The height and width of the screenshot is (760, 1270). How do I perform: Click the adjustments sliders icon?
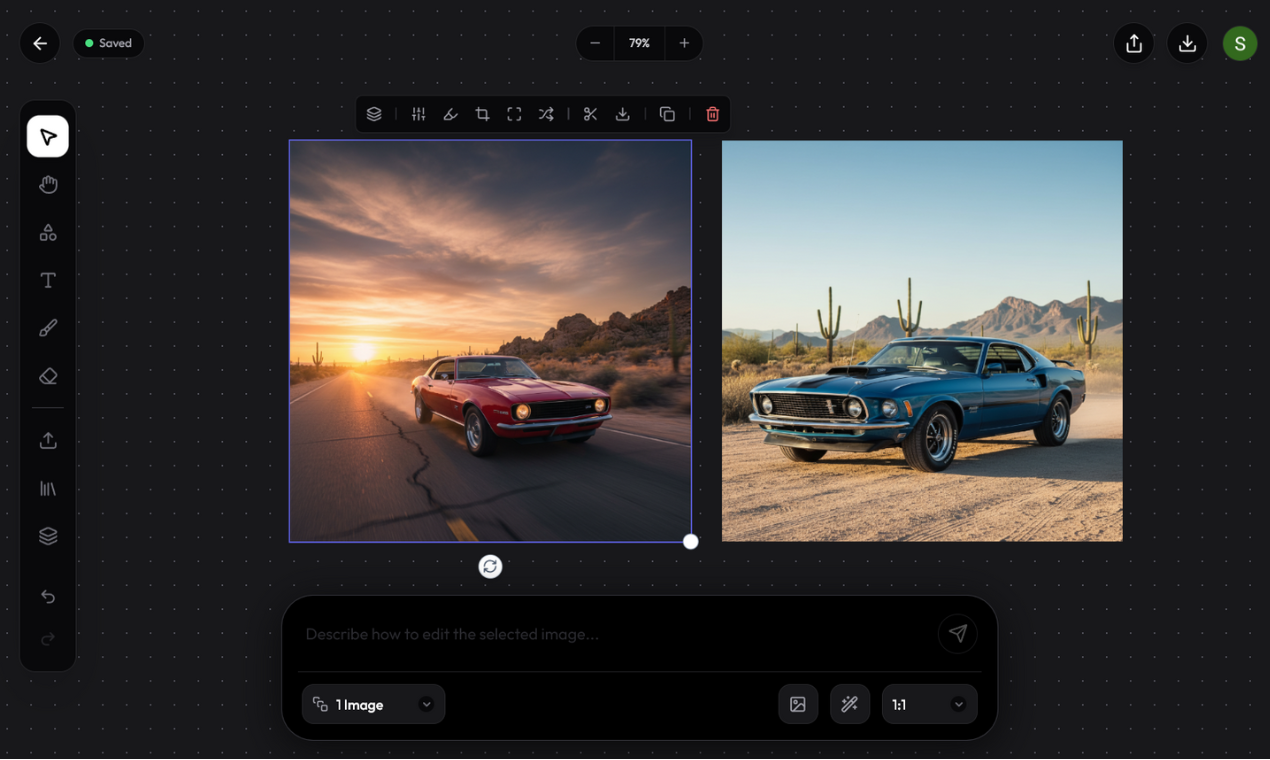click(418, 114)
